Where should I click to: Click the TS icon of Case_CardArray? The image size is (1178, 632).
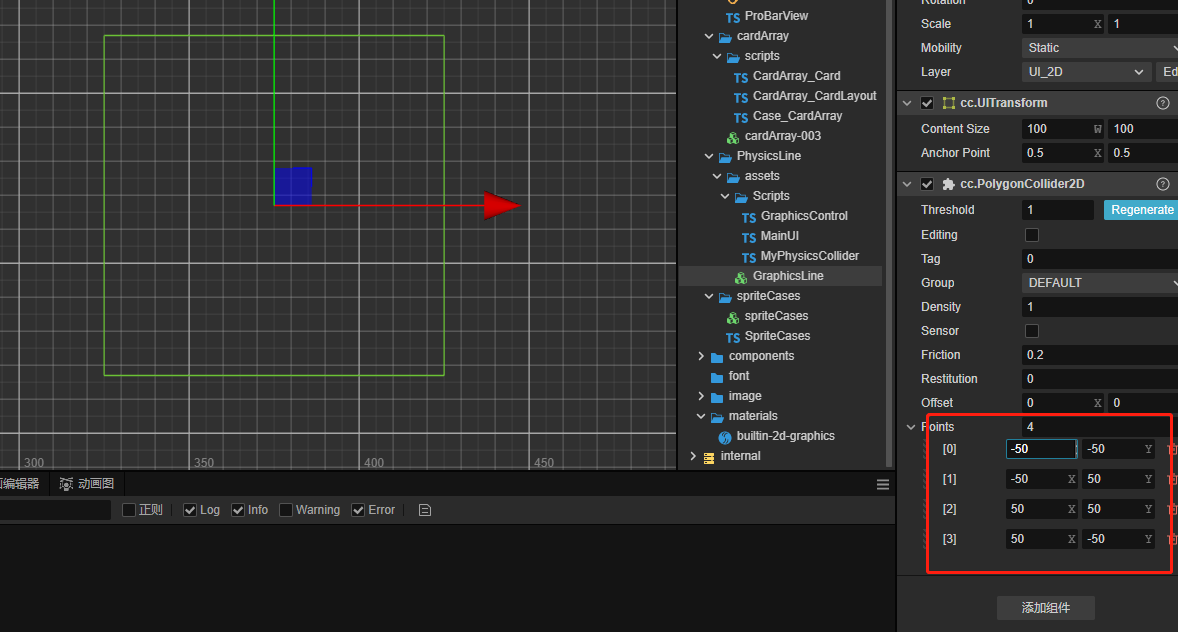[x=741, y=117]
